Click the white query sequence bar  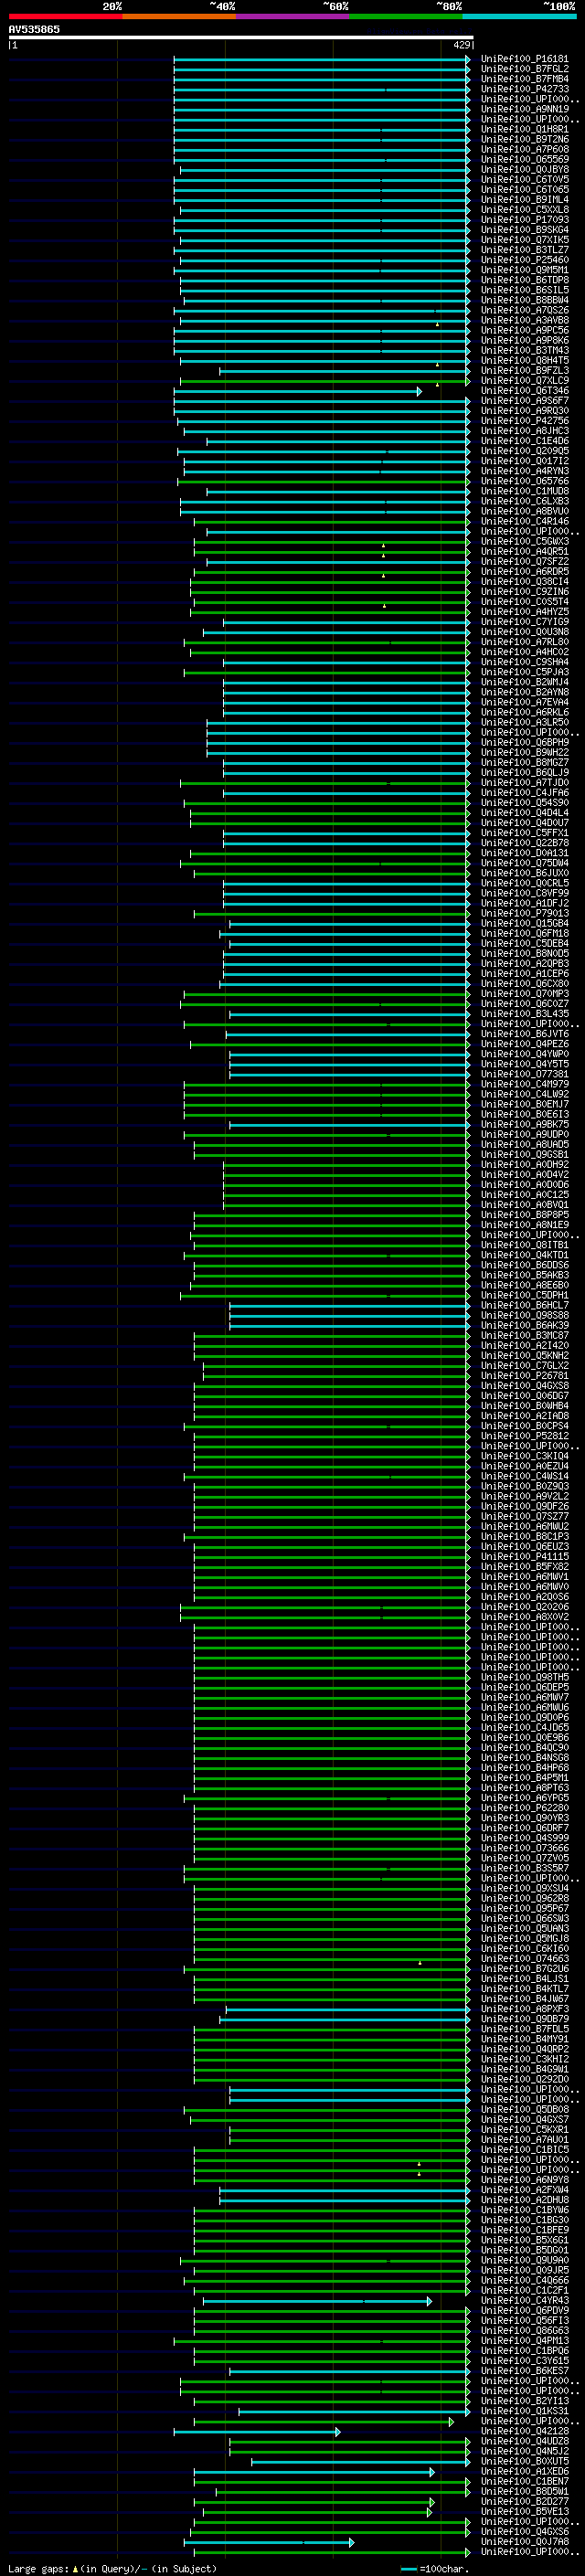coord(241,37)
